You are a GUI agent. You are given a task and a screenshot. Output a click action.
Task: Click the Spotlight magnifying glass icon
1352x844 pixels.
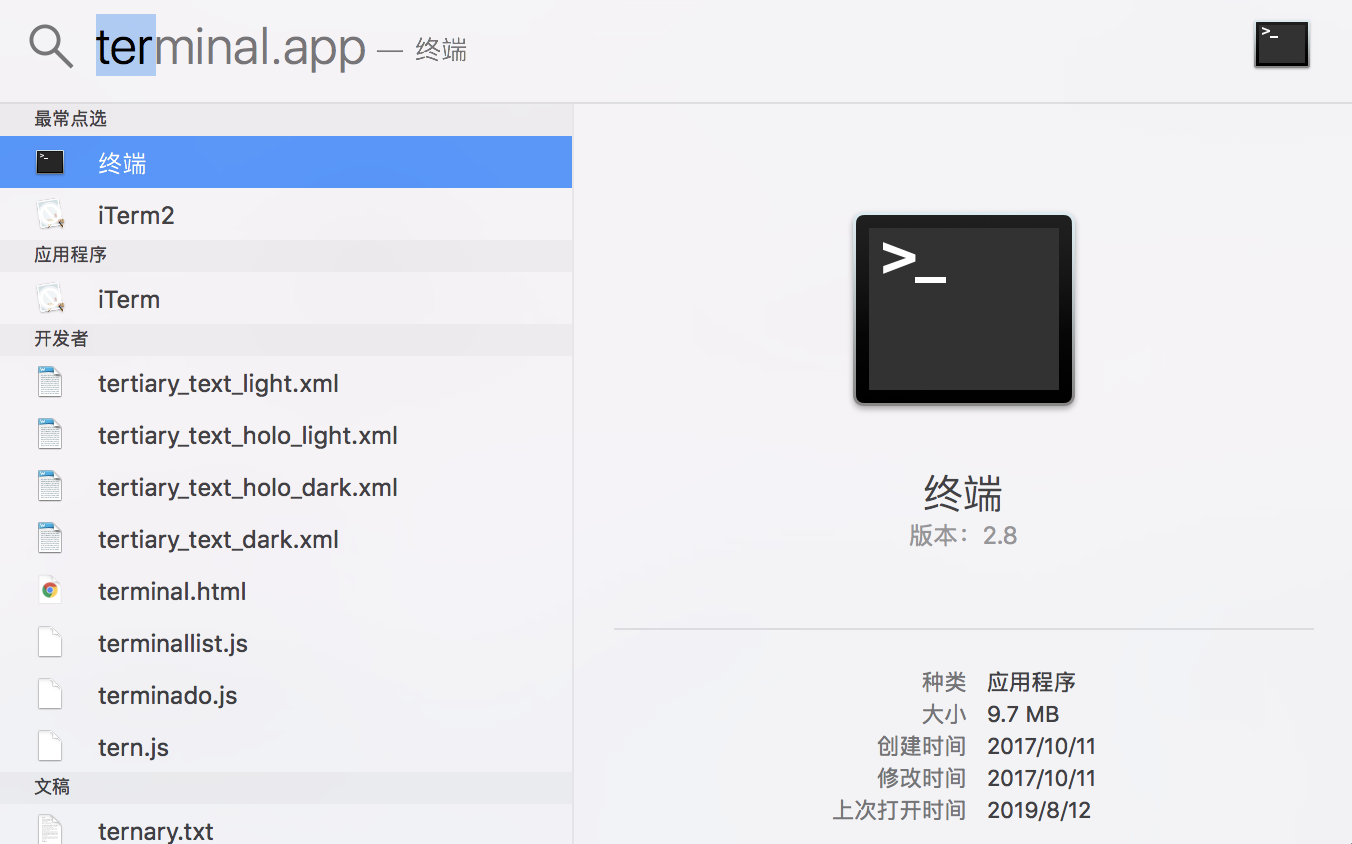coord(50,46)
